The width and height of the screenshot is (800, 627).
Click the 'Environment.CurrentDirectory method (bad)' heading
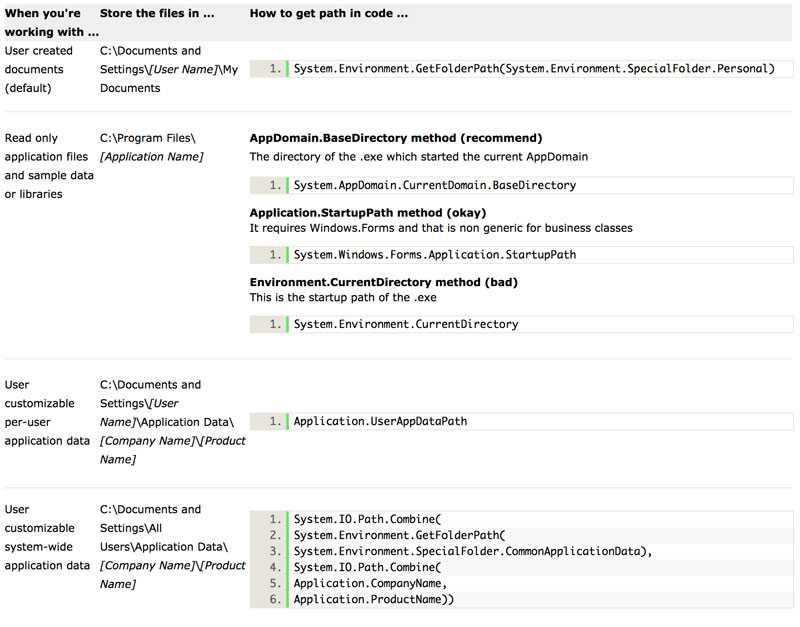(x=383, y=282)
